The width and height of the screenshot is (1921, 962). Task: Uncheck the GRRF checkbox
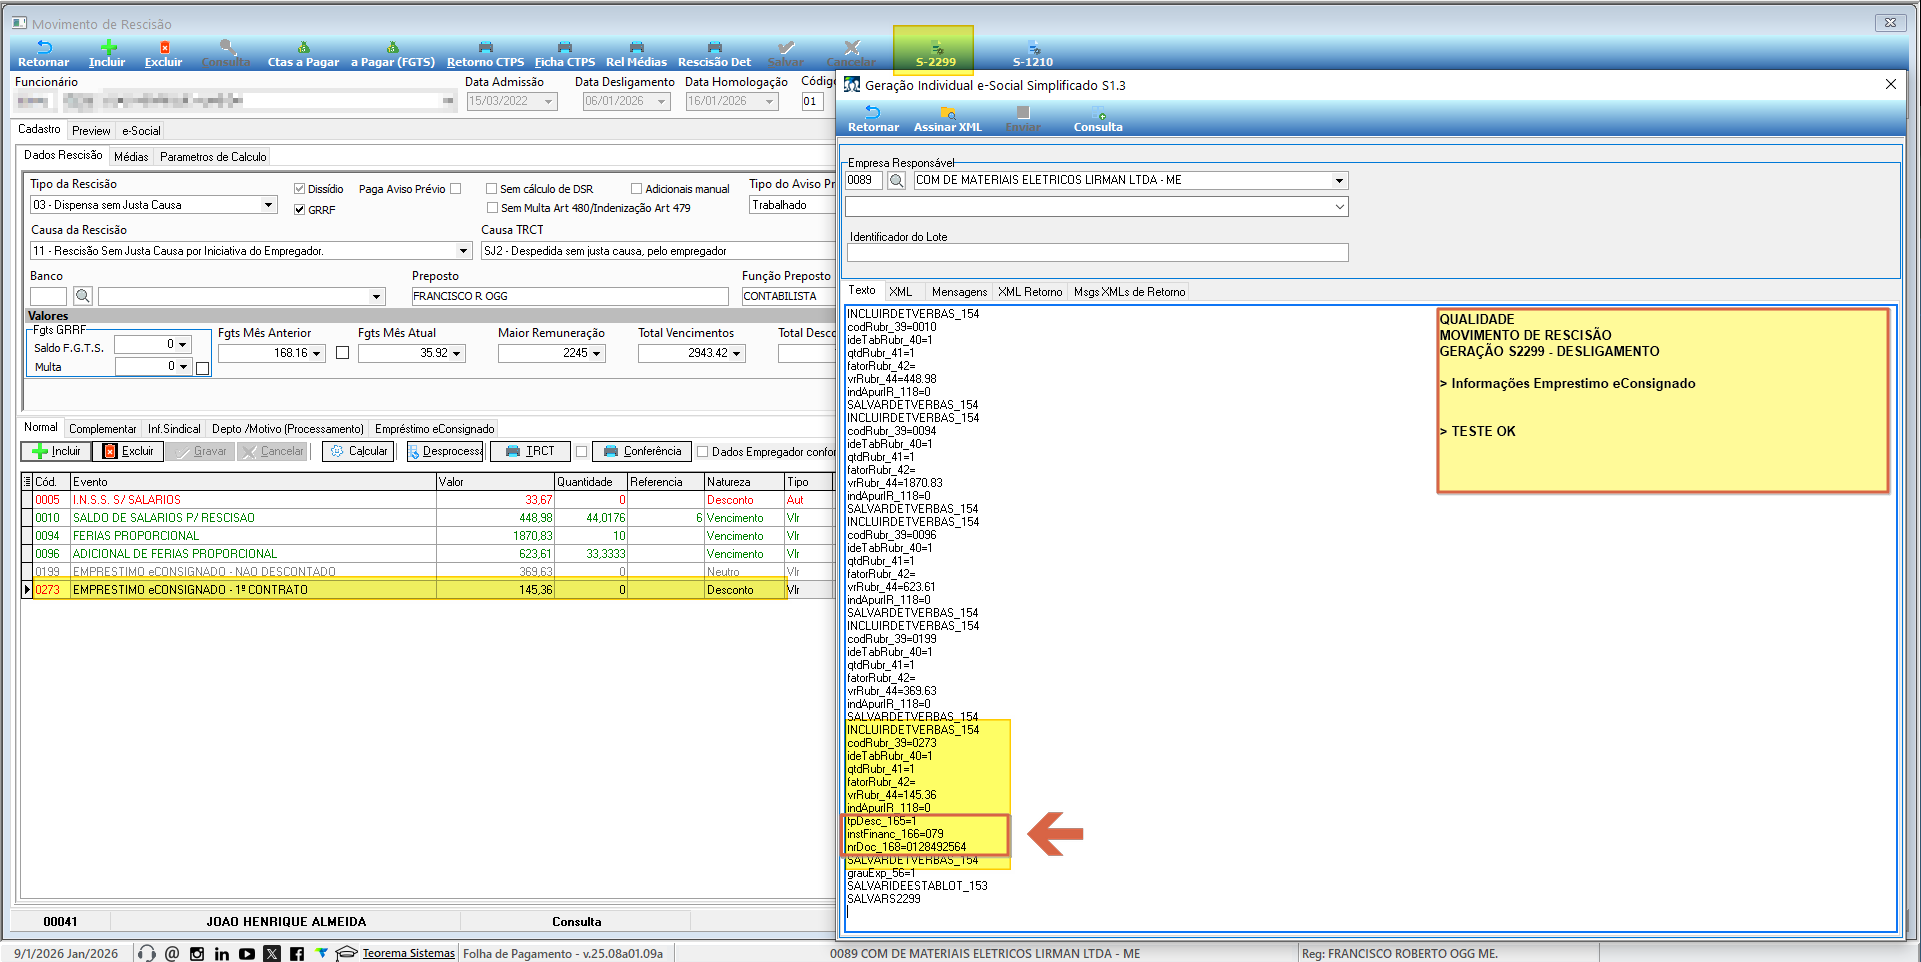coord(300,210)
